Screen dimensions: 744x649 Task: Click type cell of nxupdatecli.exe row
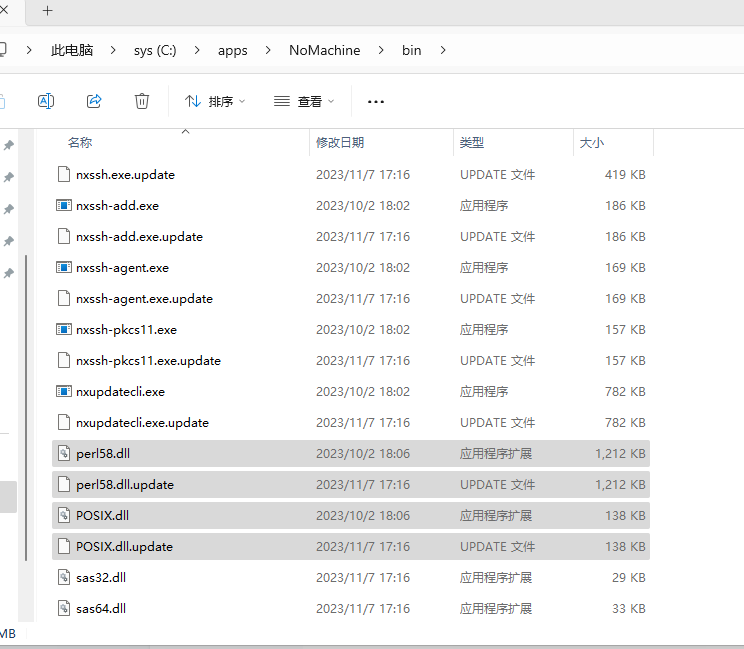484,391
